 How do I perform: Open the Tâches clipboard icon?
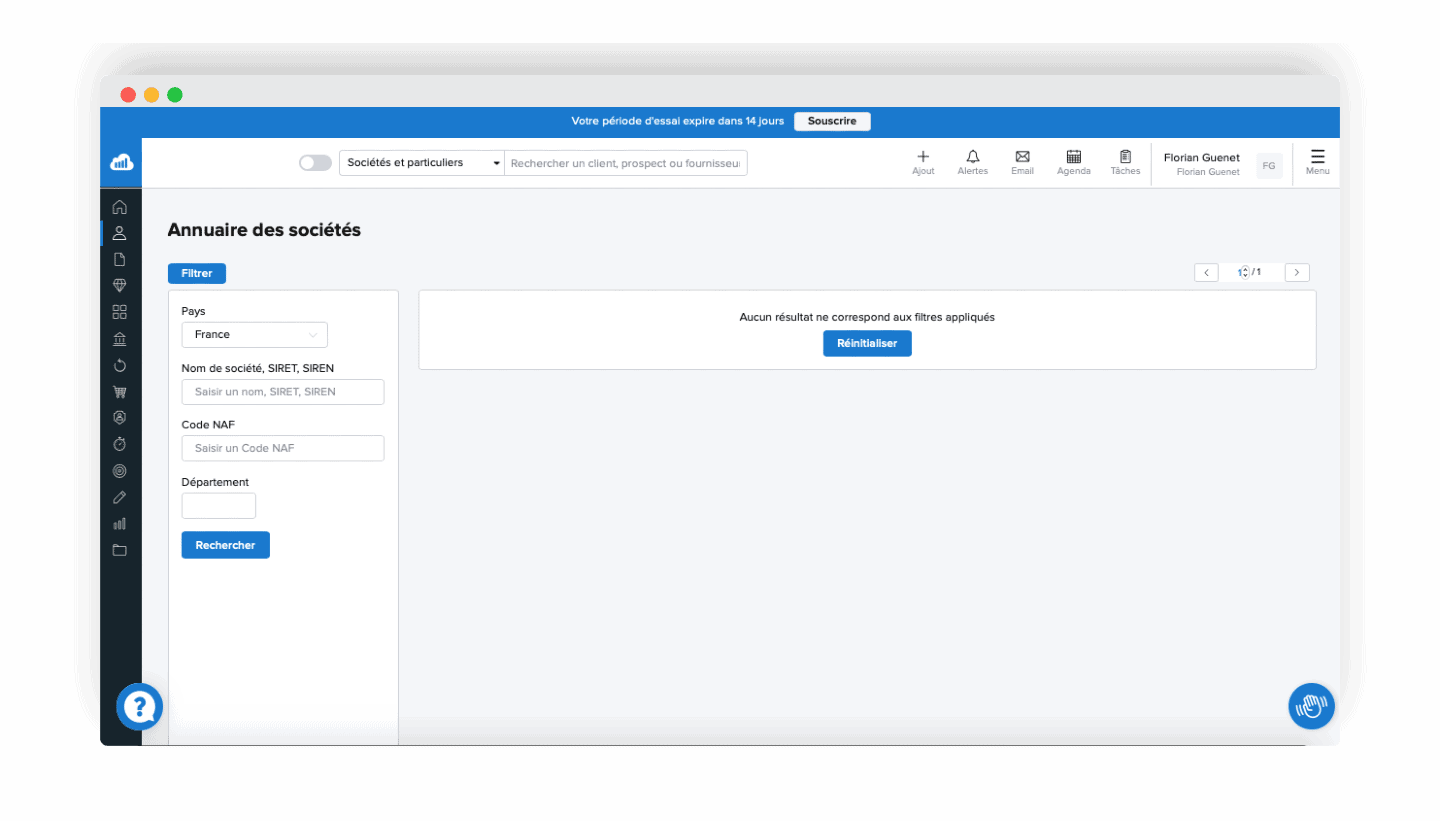1125,157
